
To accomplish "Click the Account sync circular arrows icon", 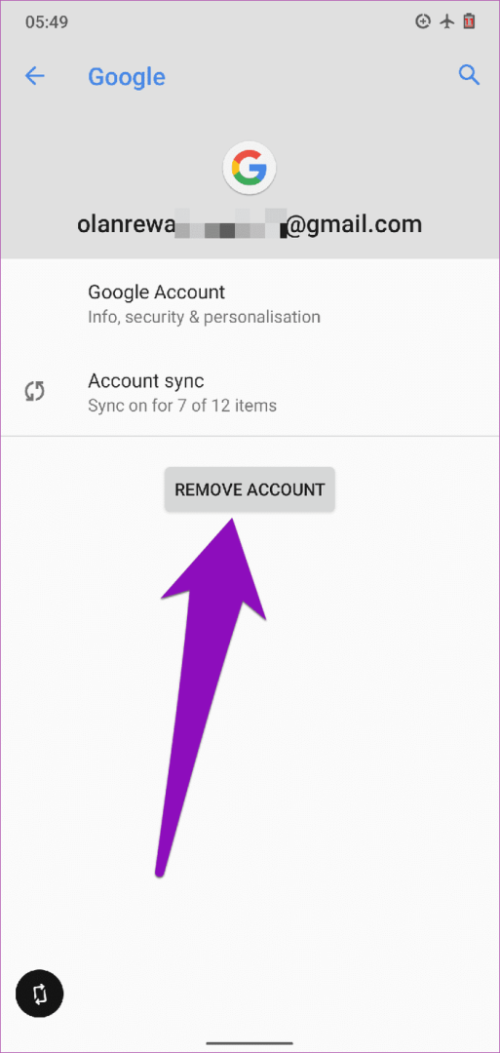I will (x=34, y=392).
